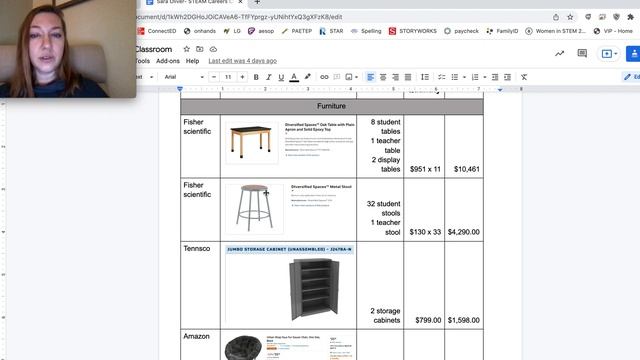Insert a link from the toolbar
The image size is (640, 360).
[x=324, y=77]
